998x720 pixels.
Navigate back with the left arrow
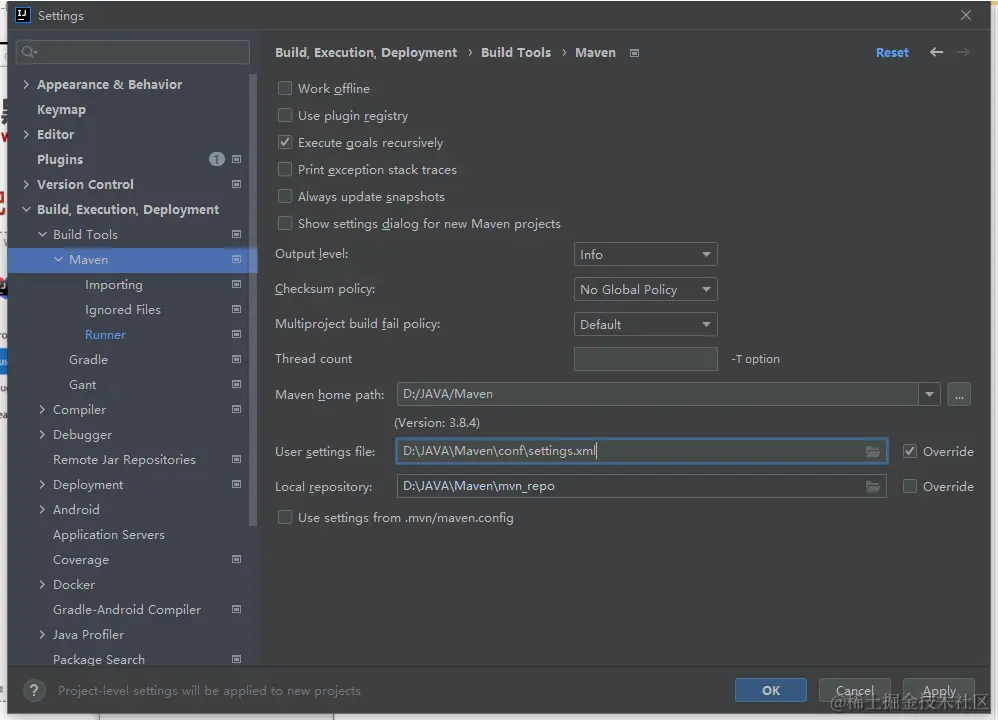click(936, 52)
